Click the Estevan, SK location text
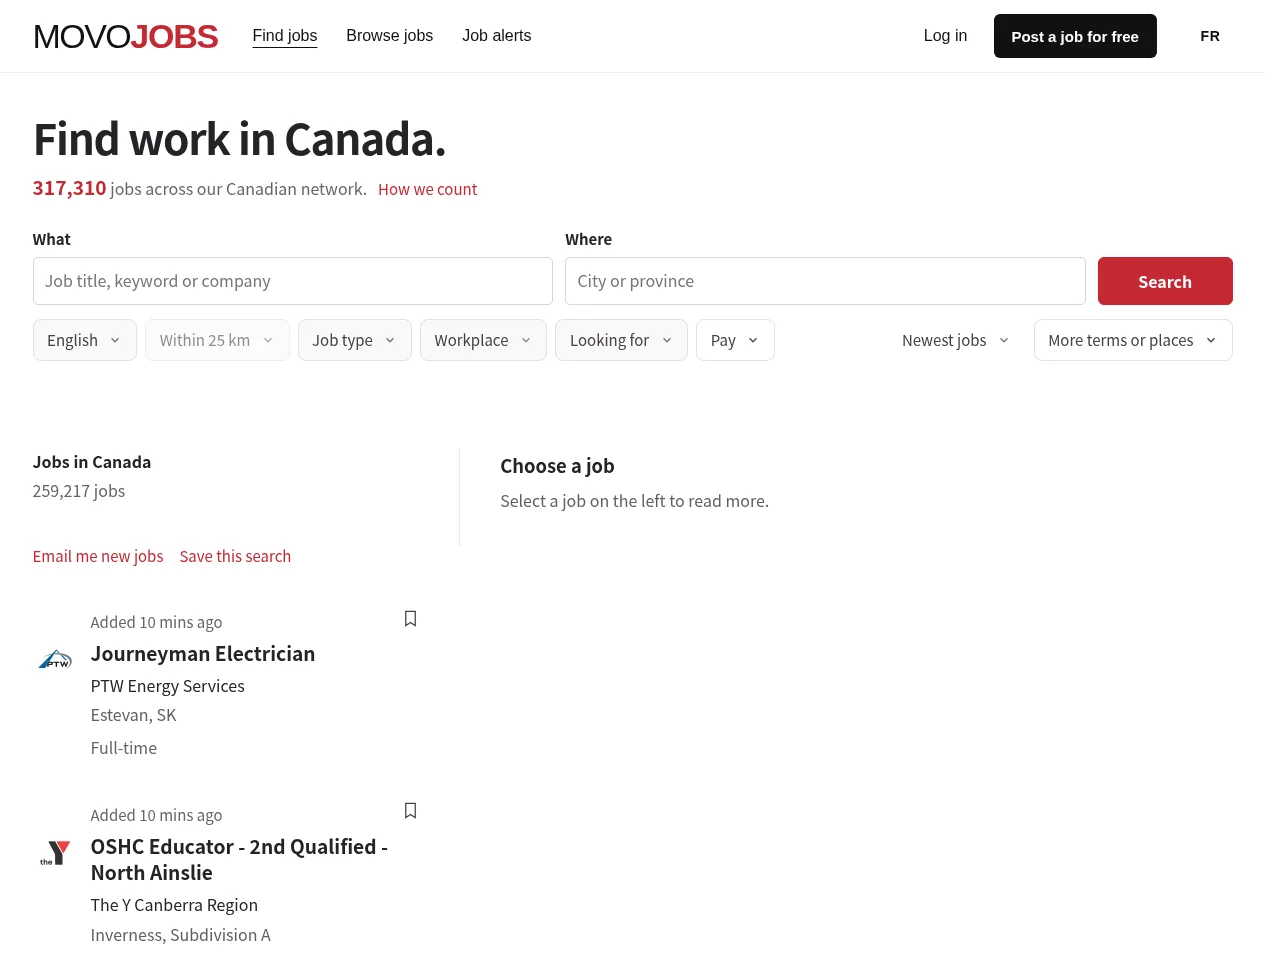 click(133, 715)
